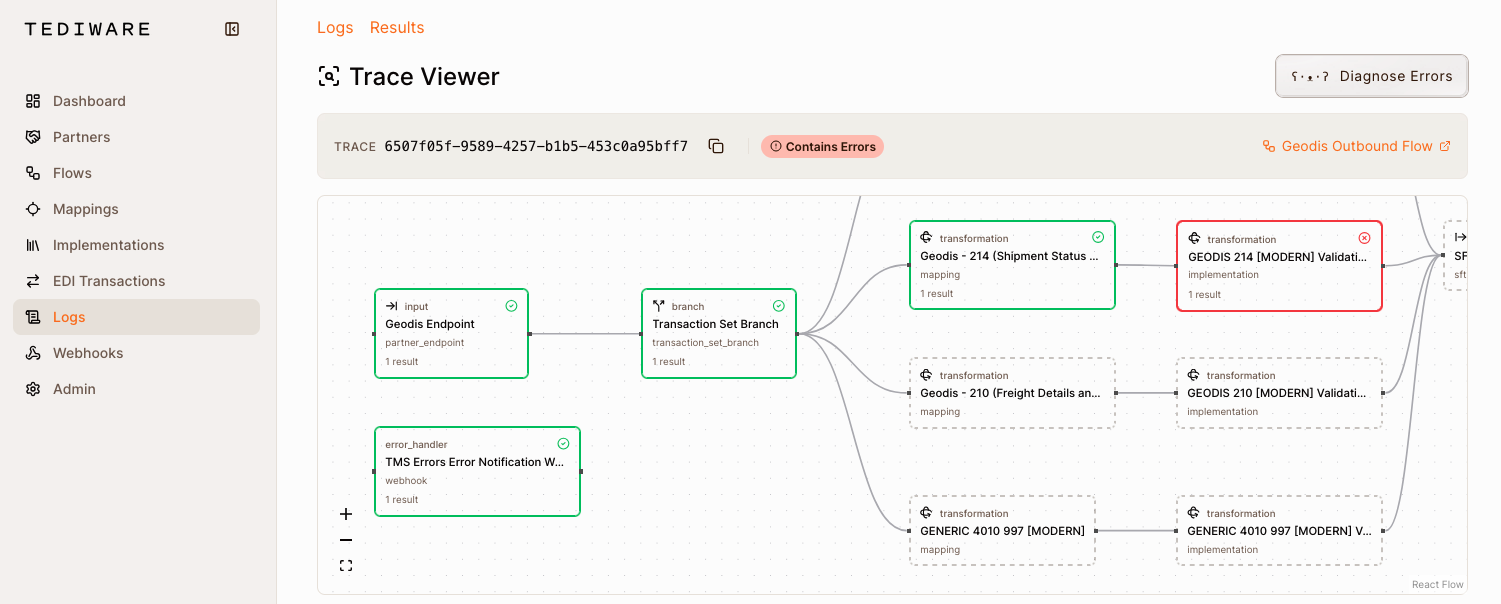Click the Webhooks icon
The width and height of the screenshot is (1501, 604).
point(32,352)
